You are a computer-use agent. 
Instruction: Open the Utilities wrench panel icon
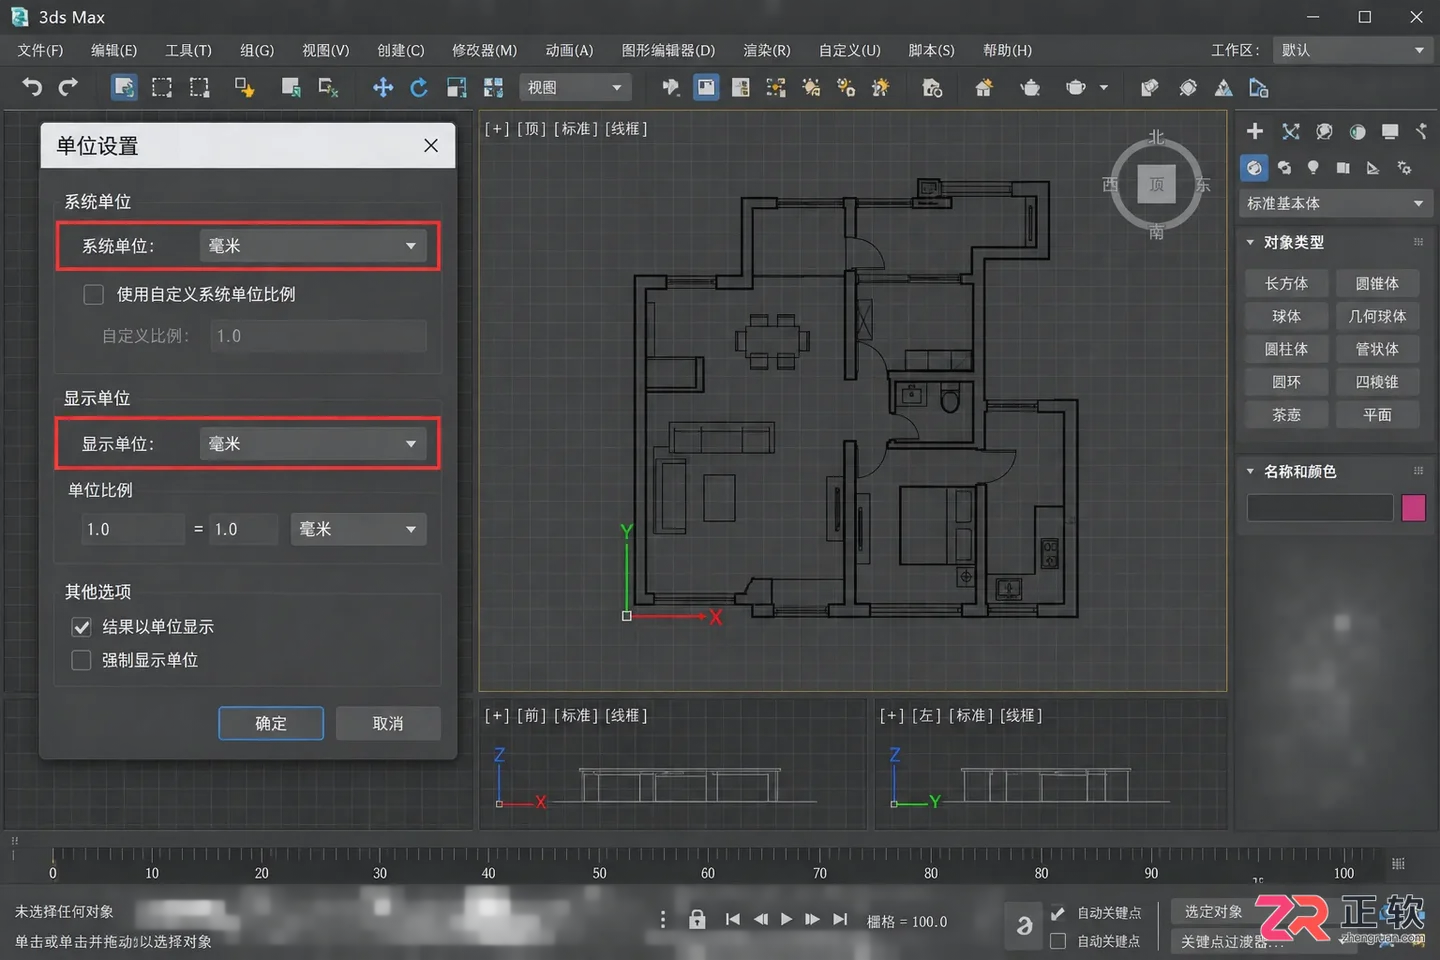(1421, 131)
